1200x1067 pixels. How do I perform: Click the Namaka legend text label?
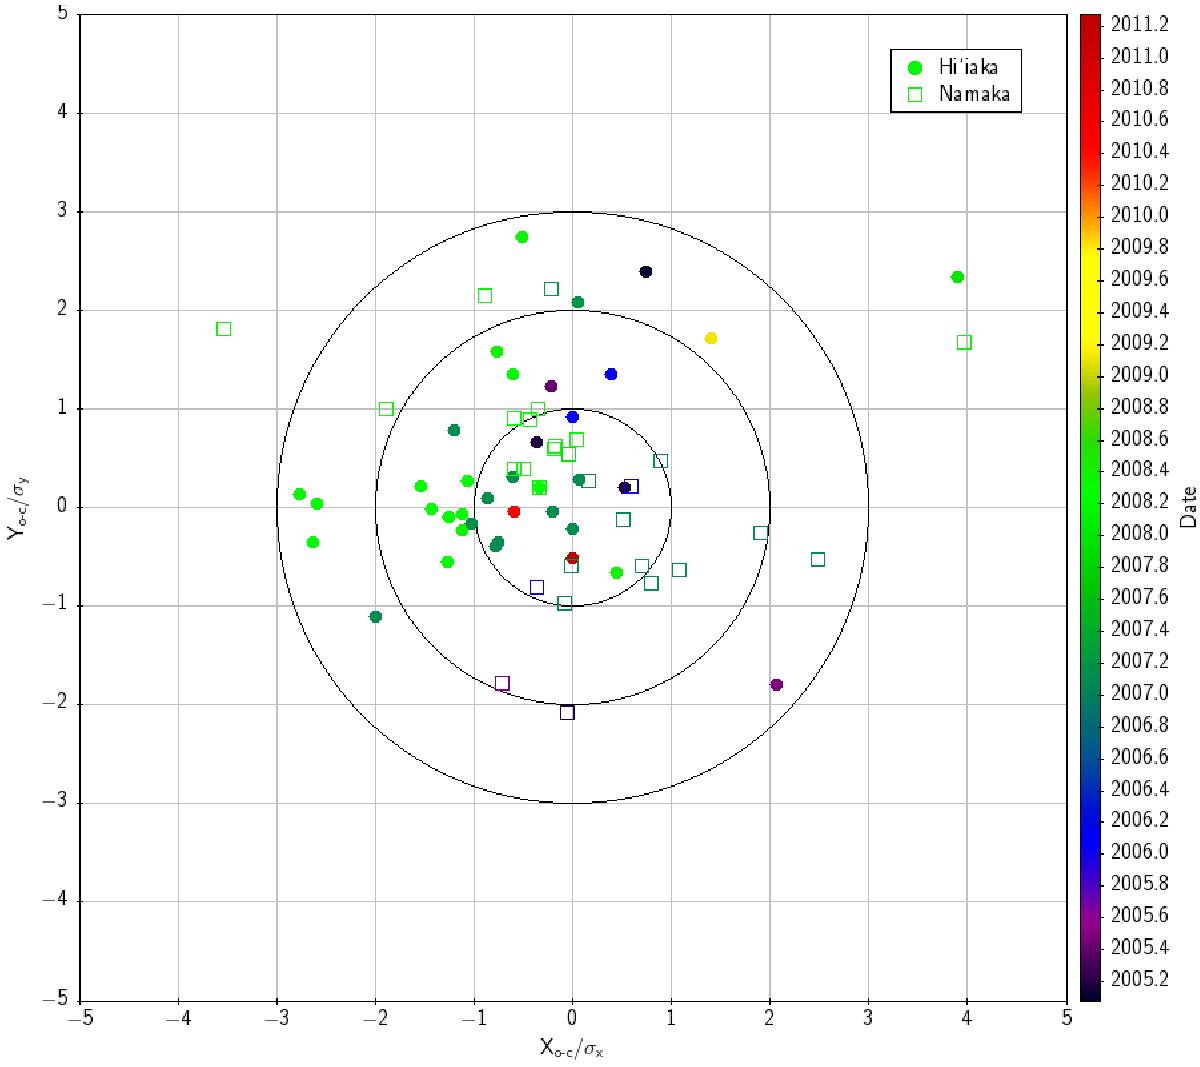point(973,94)
